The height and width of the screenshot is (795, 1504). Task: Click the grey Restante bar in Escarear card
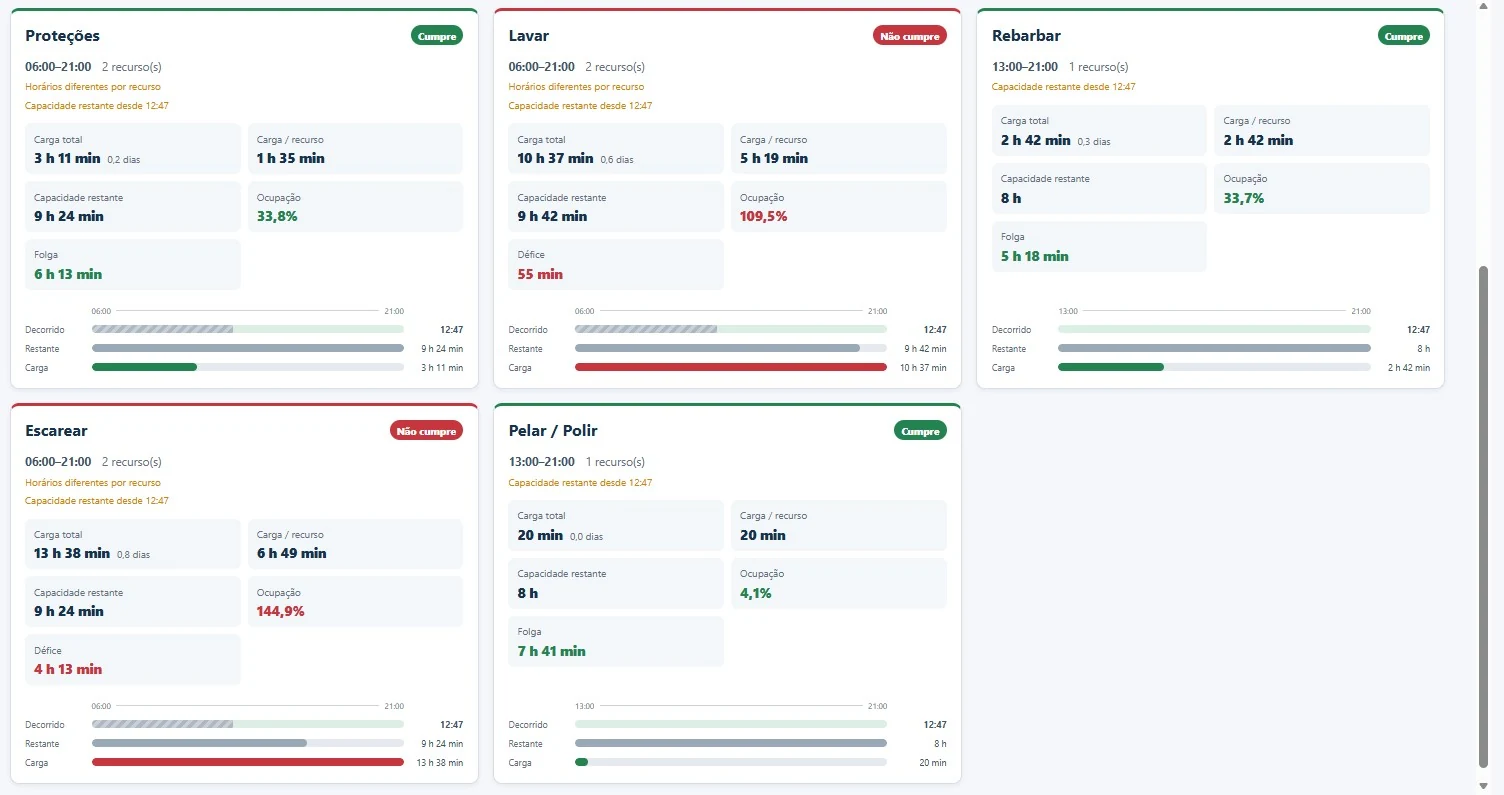pyautogui.click(x=199, y=743)
